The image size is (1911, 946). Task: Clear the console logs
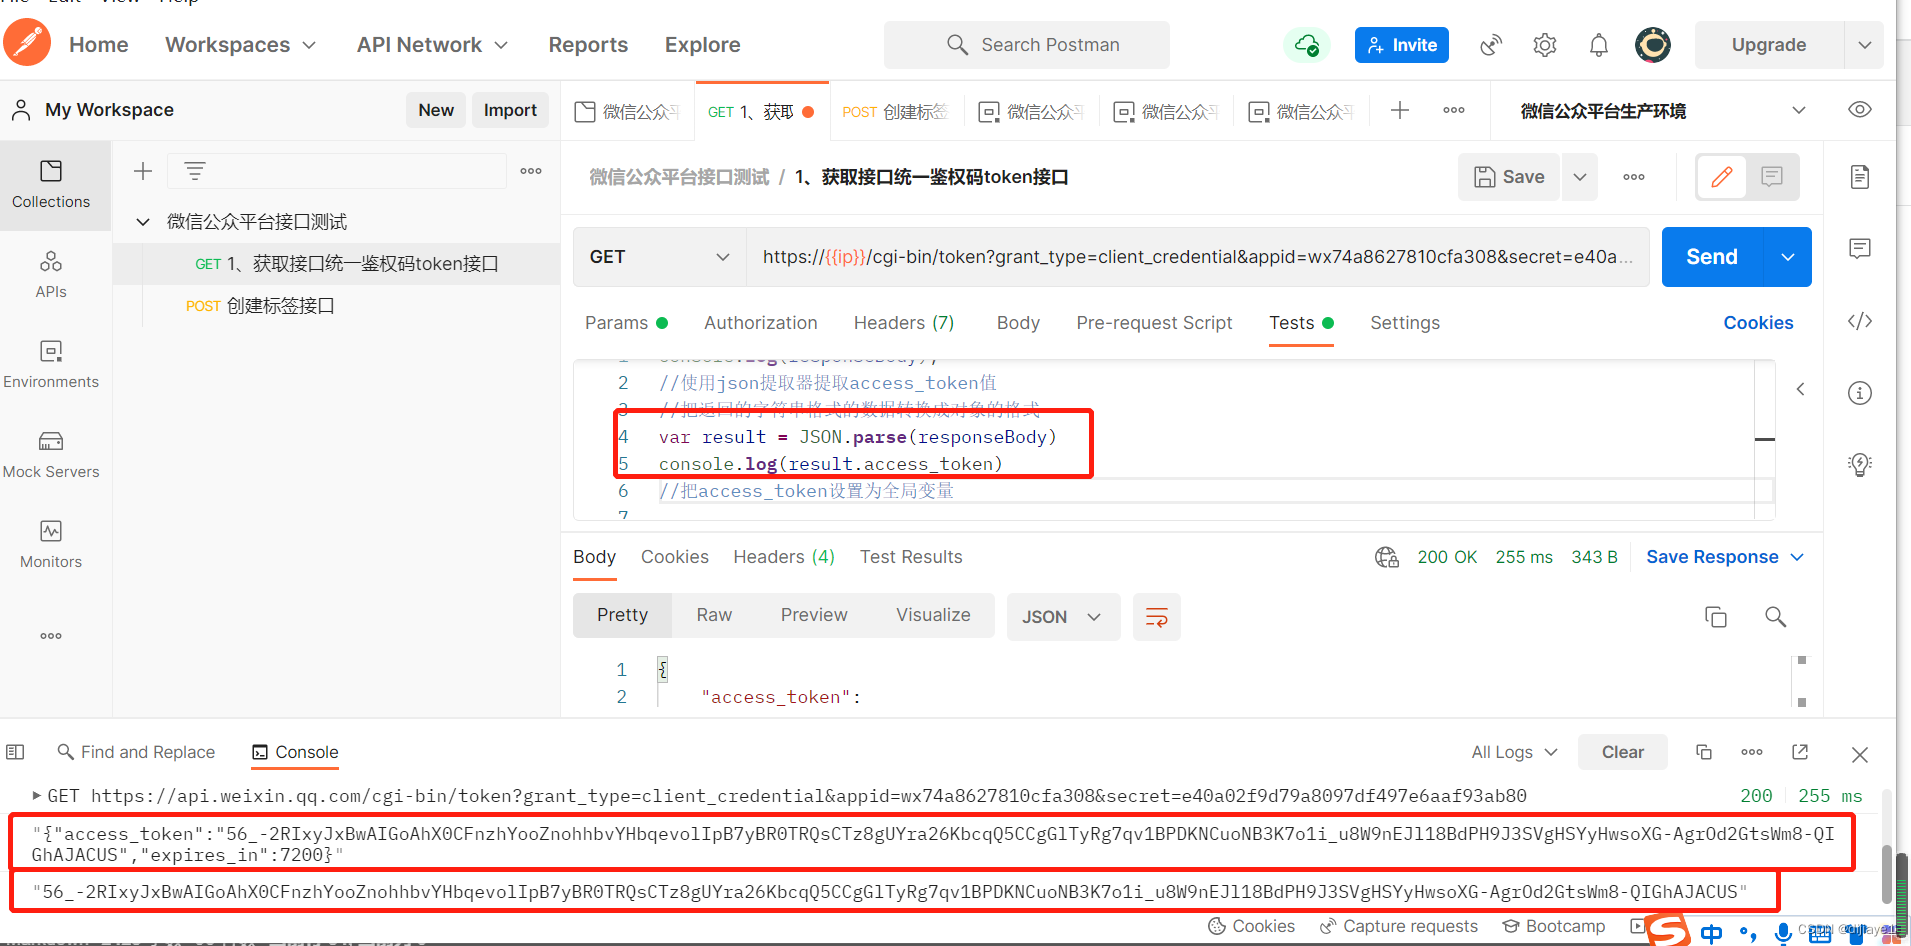point(1622,752)
